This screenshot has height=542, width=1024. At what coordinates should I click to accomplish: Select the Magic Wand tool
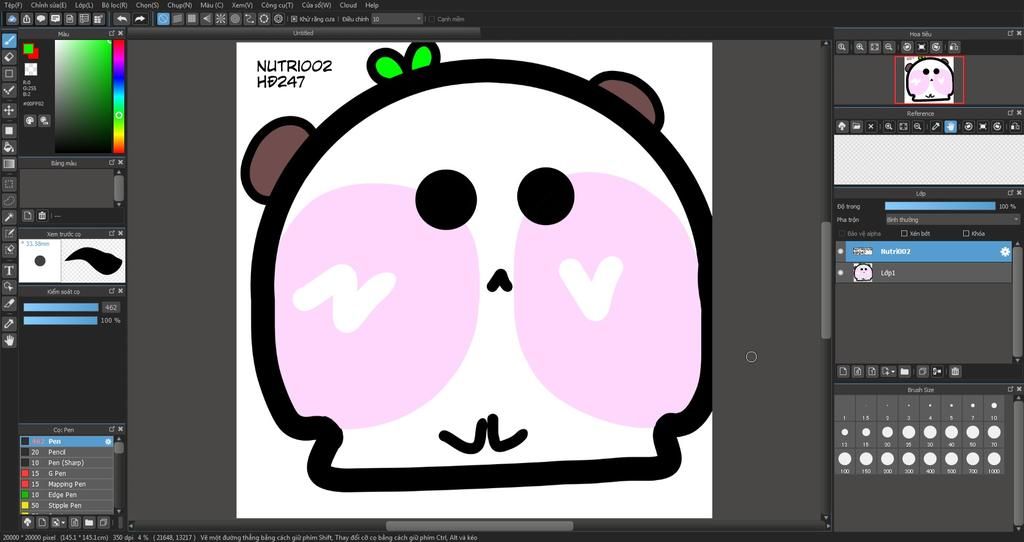point(9,217)
